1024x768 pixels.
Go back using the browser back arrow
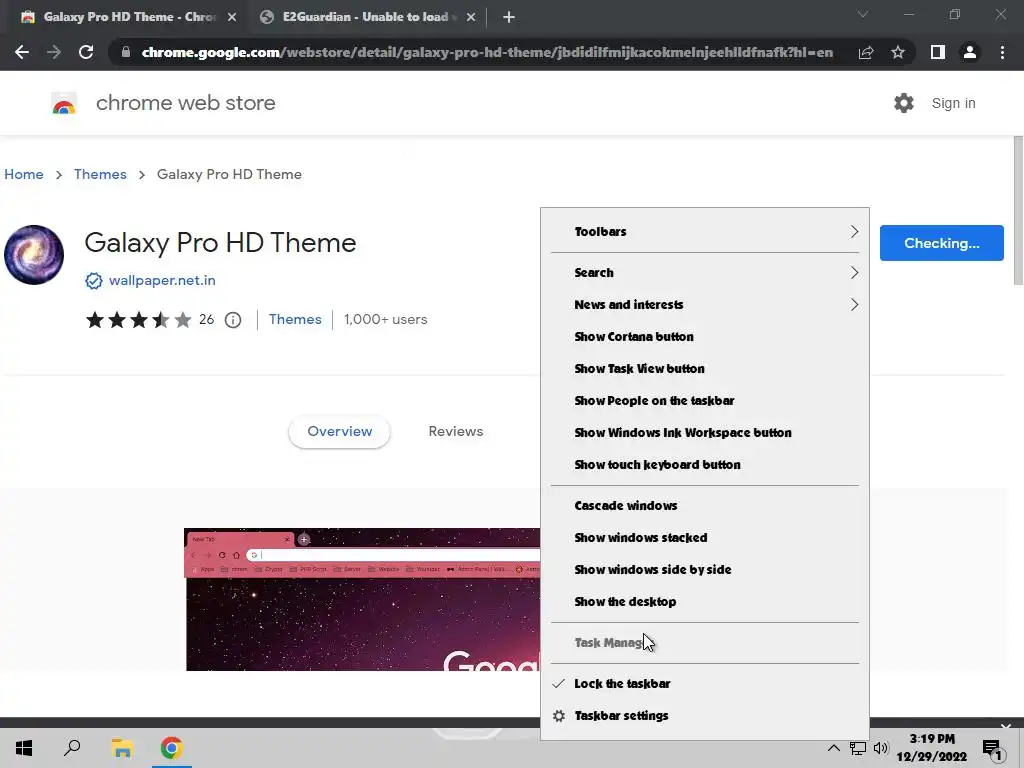tap(22, 52)
